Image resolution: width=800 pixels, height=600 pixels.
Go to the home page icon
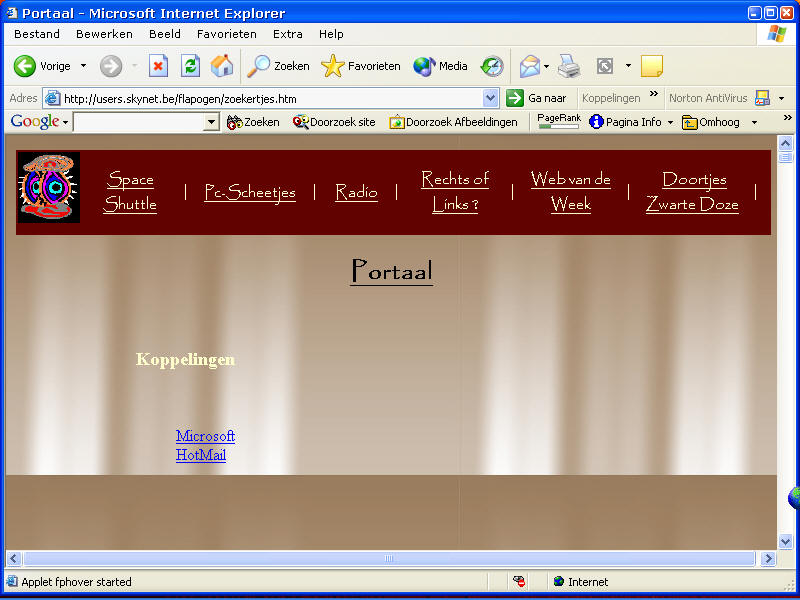pyautogui.click(x=222, y=66)
